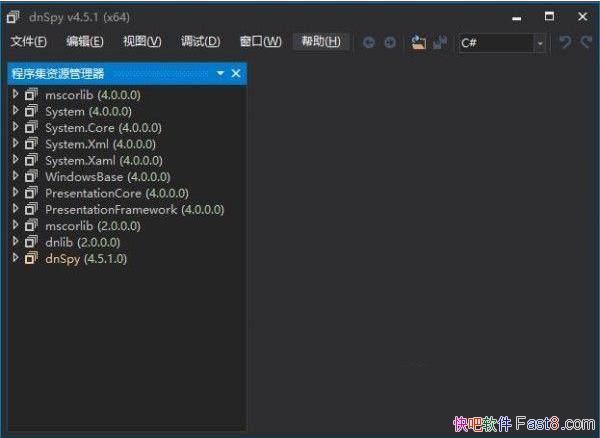The height and width of the screenshot is (438, 600).
Task: Click the assembly icon beside System (4.0.0.0)
Action: (x=31, y=111)
